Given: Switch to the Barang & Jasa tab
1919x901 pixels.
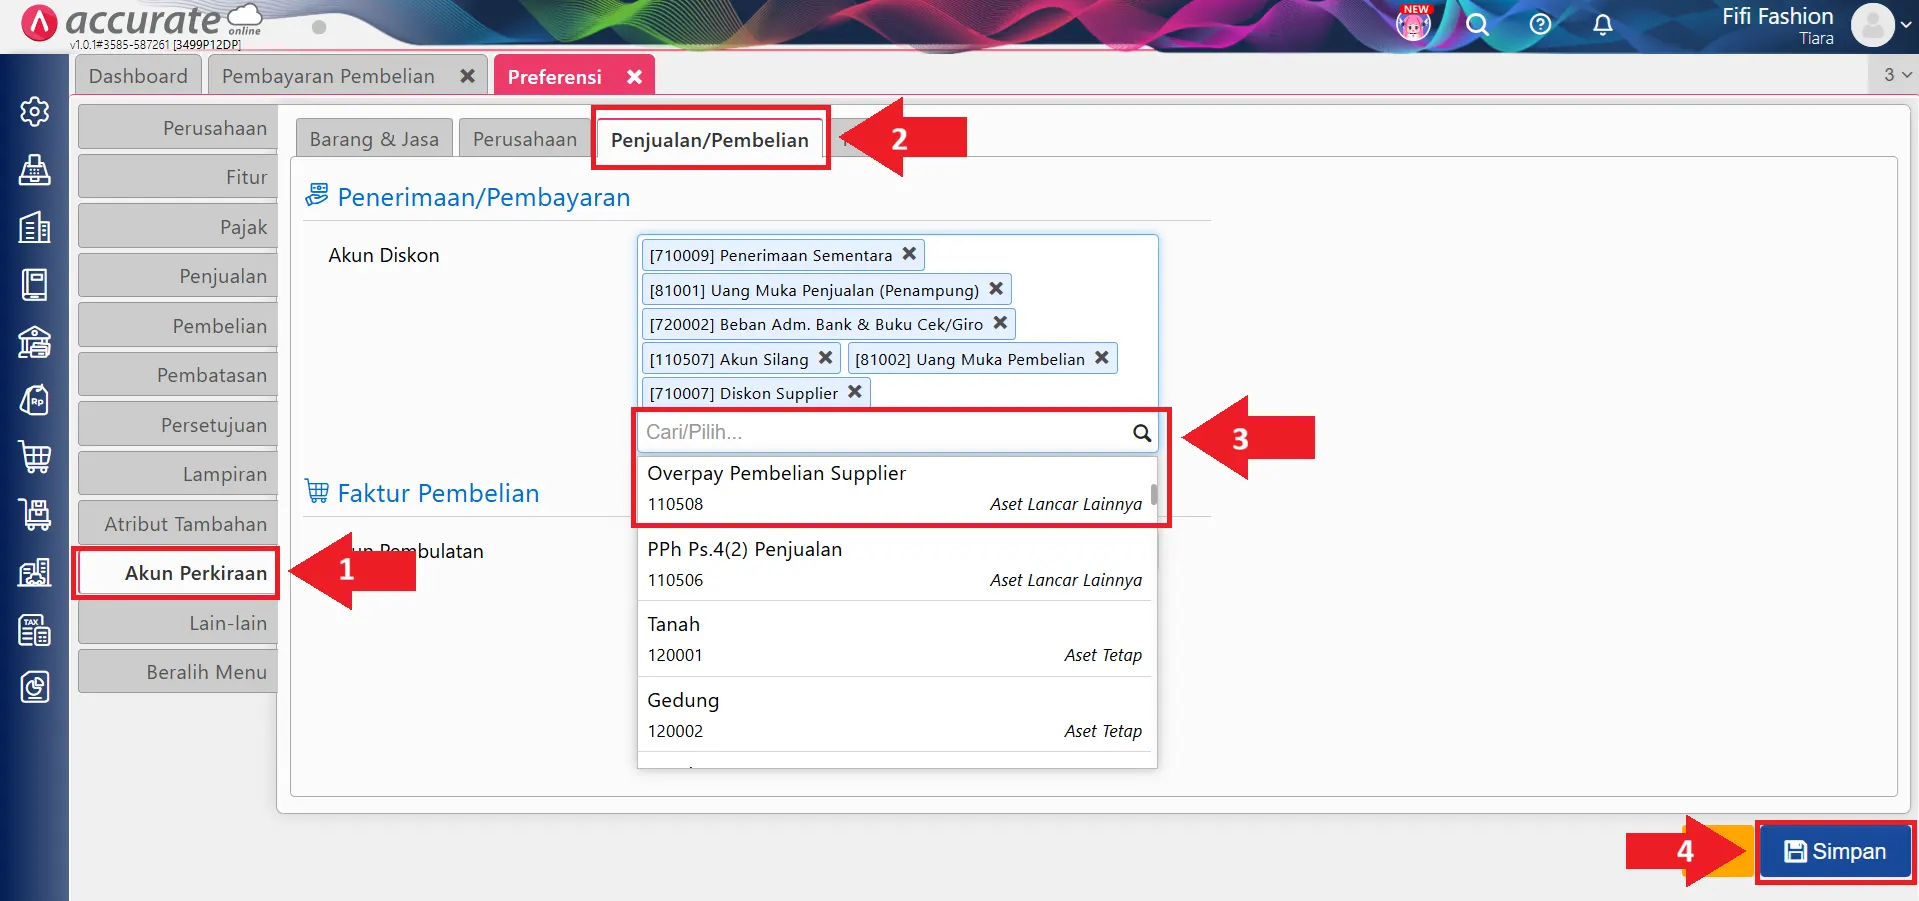Looking at the screenshot, I should (x=374, y=139).
